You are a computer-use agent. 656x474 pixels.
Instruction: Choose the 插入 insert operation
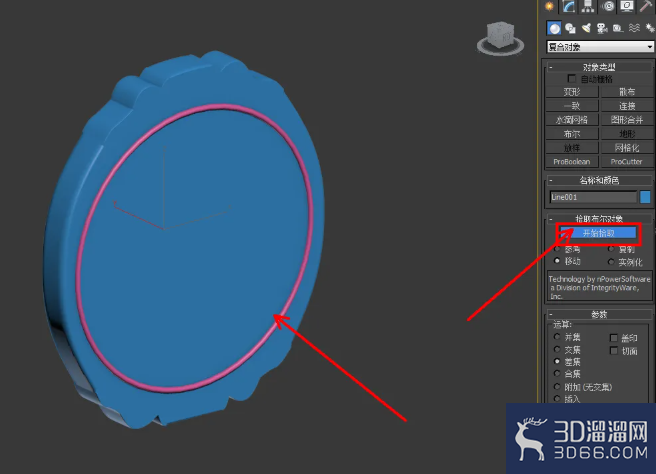point(557,399)
